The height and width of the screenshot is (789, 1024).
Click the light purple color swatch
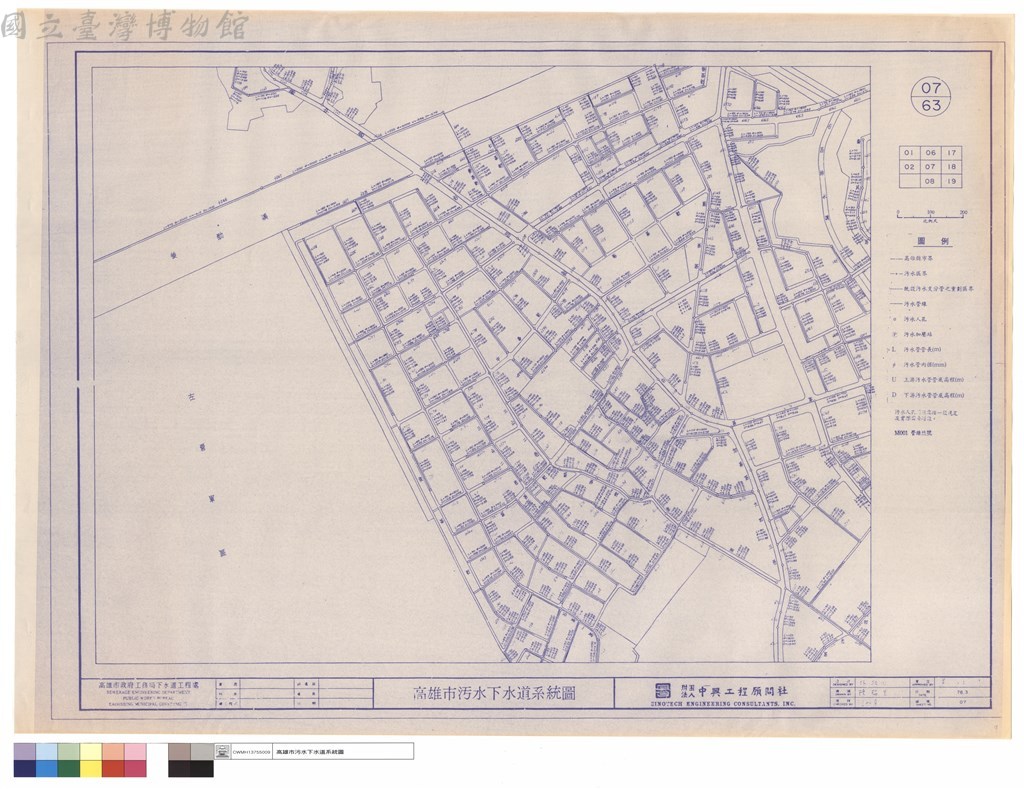click(x=25, y=752)
